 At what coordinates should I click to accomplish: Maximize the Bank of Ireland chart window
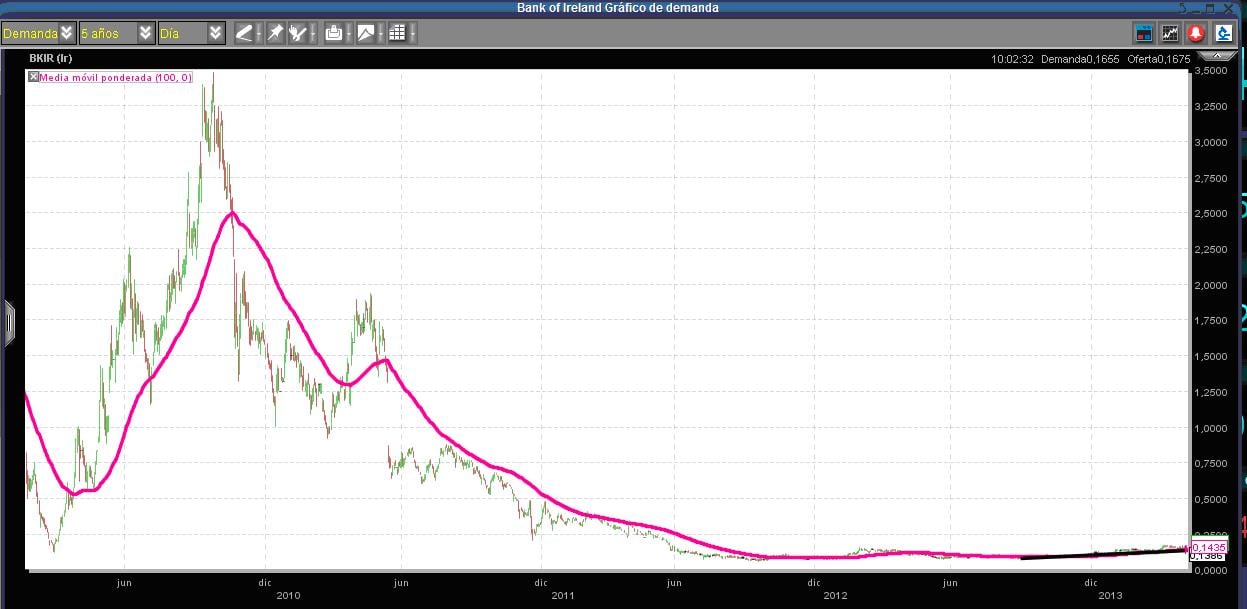click(1210, 8)
